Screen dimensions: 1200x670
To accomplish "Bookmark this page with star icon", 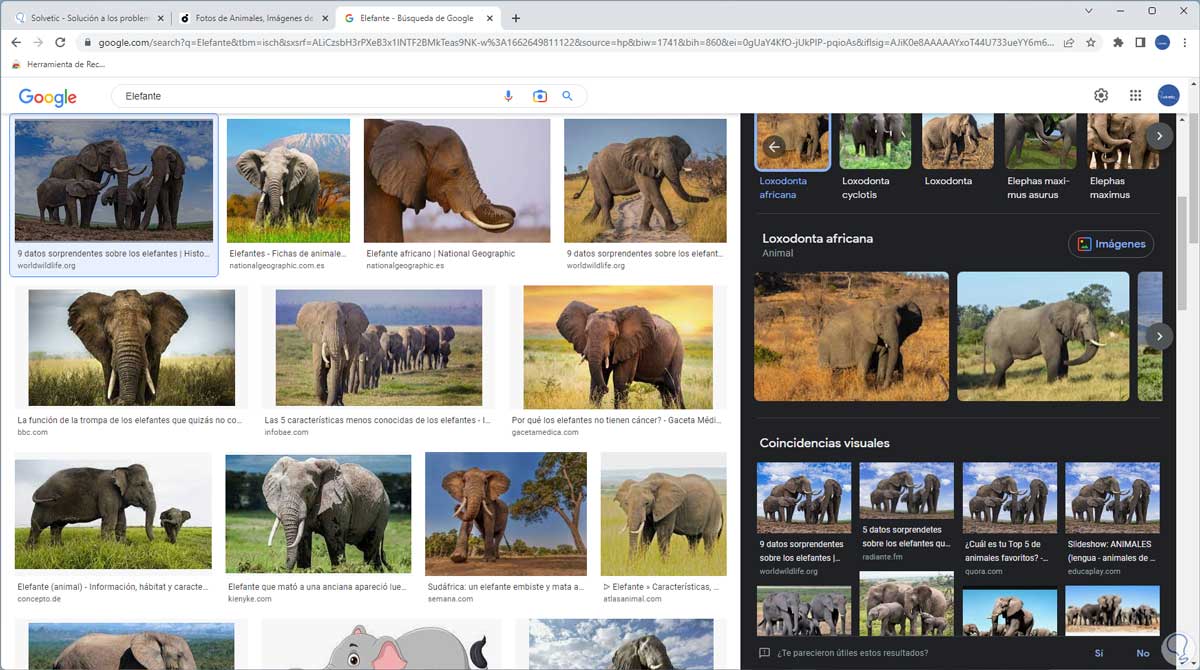I will [x=1091, y=43].
